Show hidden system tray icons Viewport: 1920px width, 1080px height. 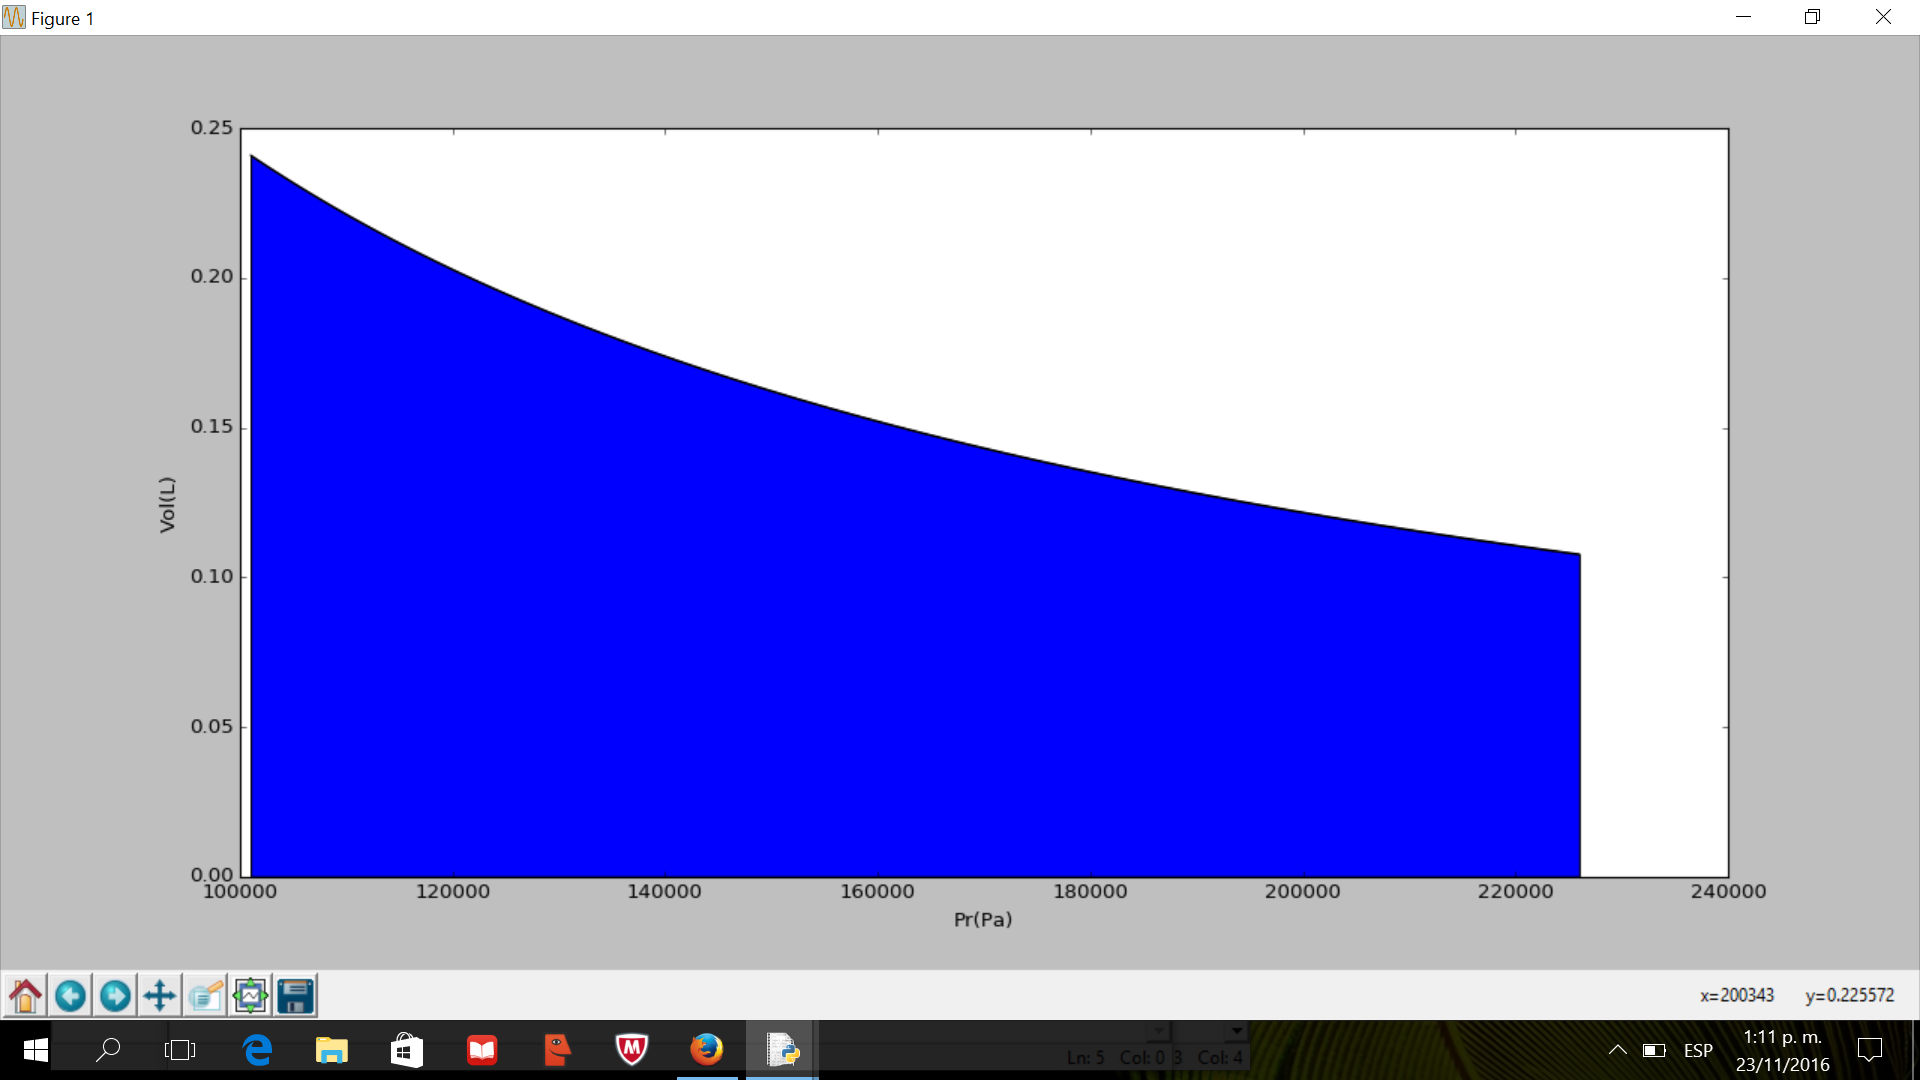[x=1617, y=1050]
